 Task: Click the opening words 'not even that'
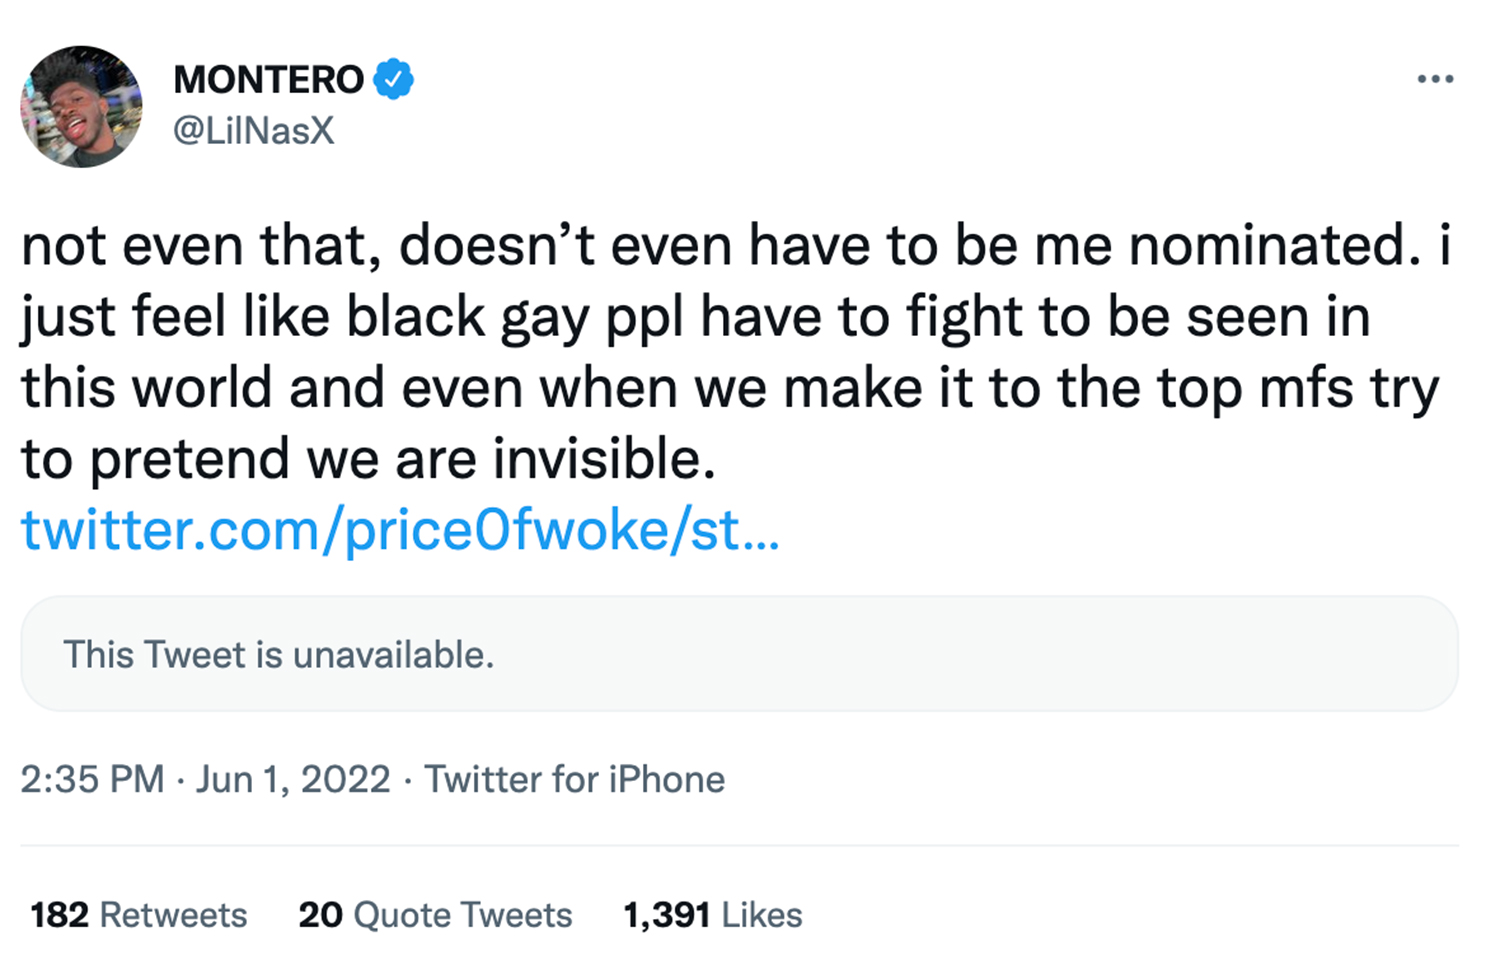(201, 245)
